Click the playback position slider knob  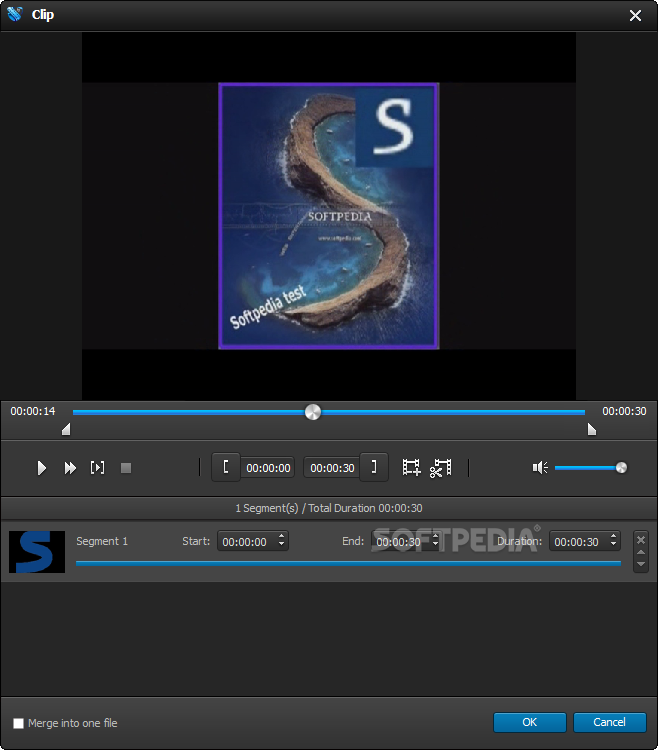313,412
